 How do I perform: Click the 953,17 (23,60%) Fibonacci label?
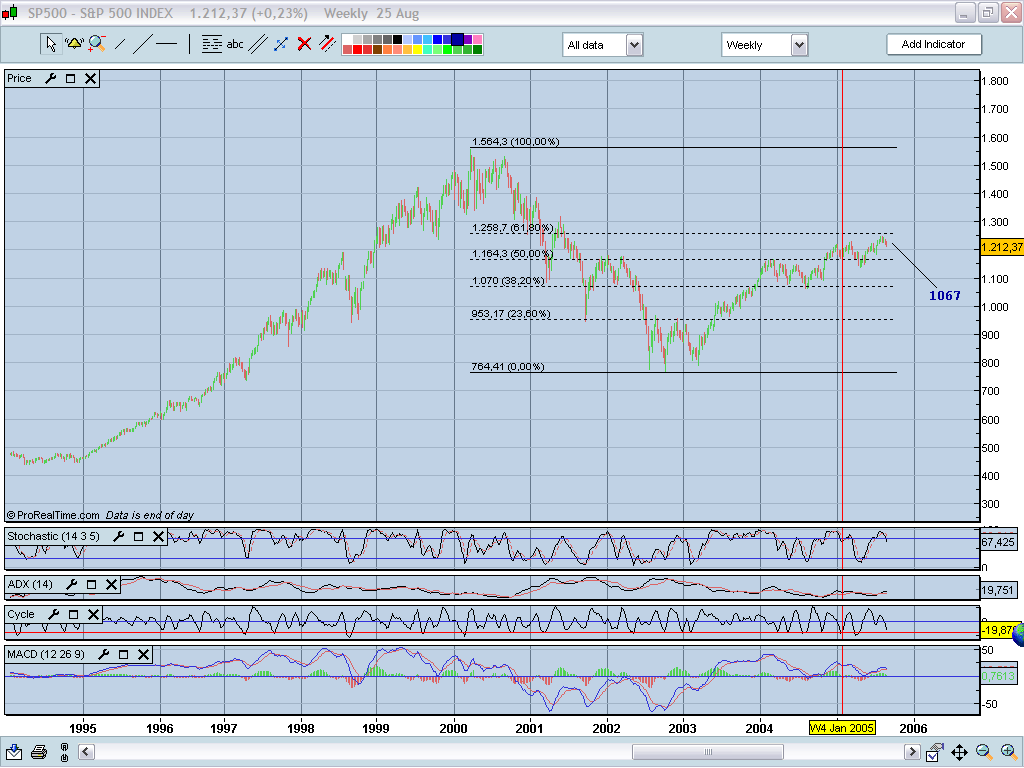coord(511,314)
